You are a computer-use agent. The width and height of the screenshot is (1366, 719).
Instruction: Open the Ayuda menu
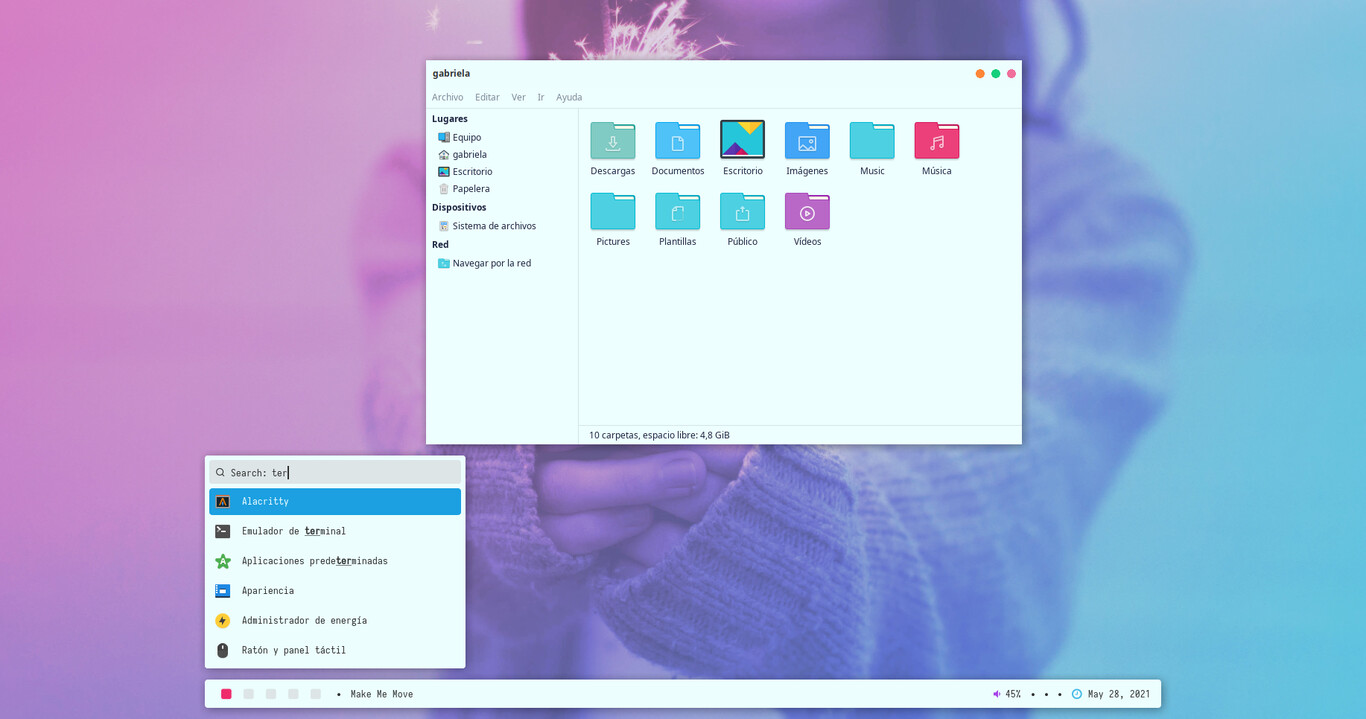[569, 97]
